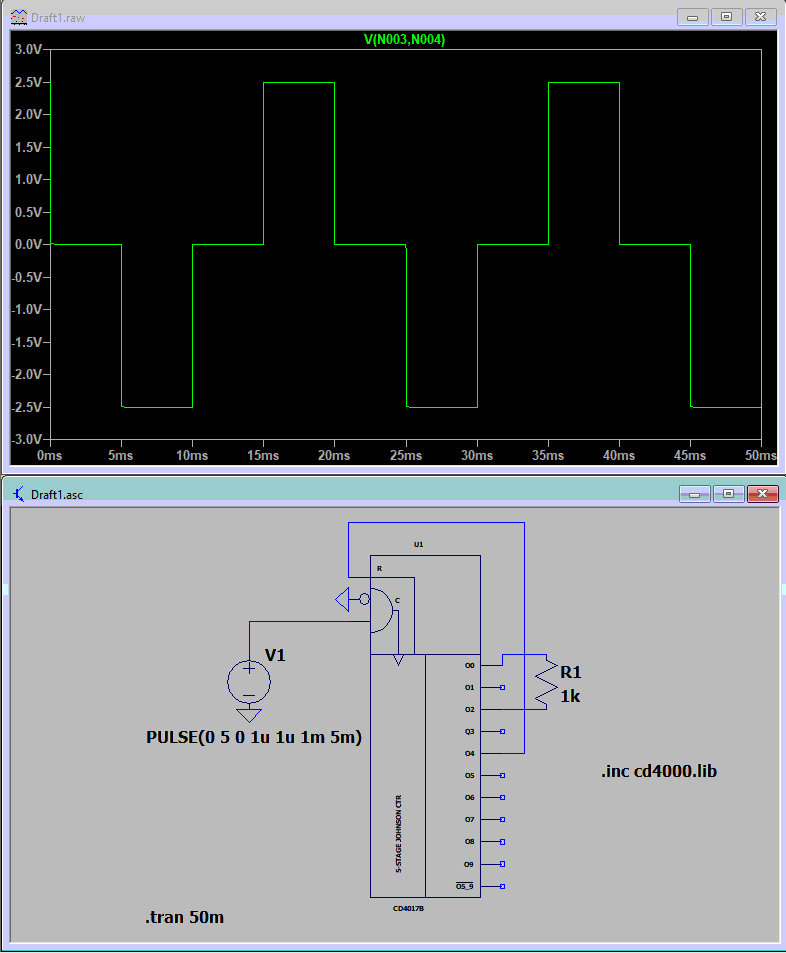786x953 pixels.
Task: Close the Draft1.asc schematic window
Action: click(762, 494)
